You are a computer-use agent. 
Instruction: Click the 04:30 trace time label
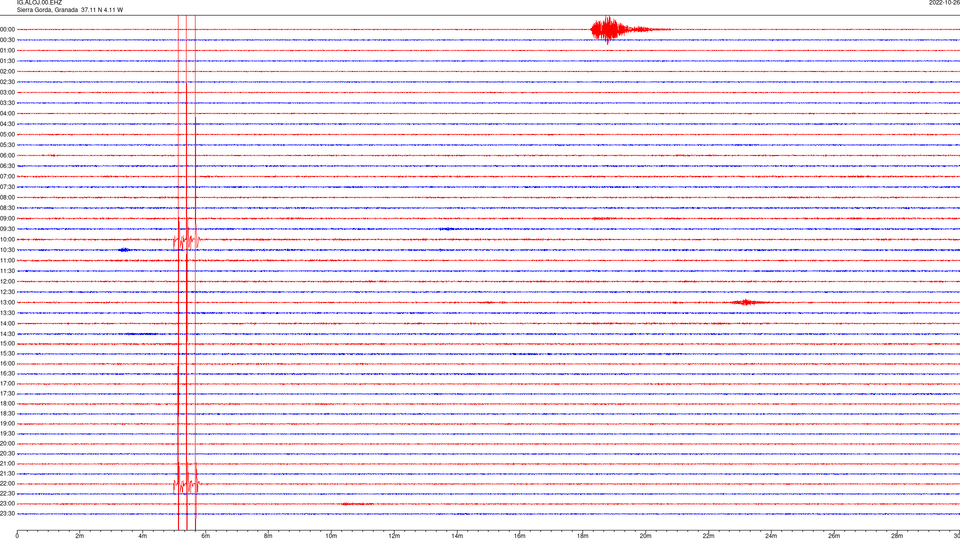[8, 124]
